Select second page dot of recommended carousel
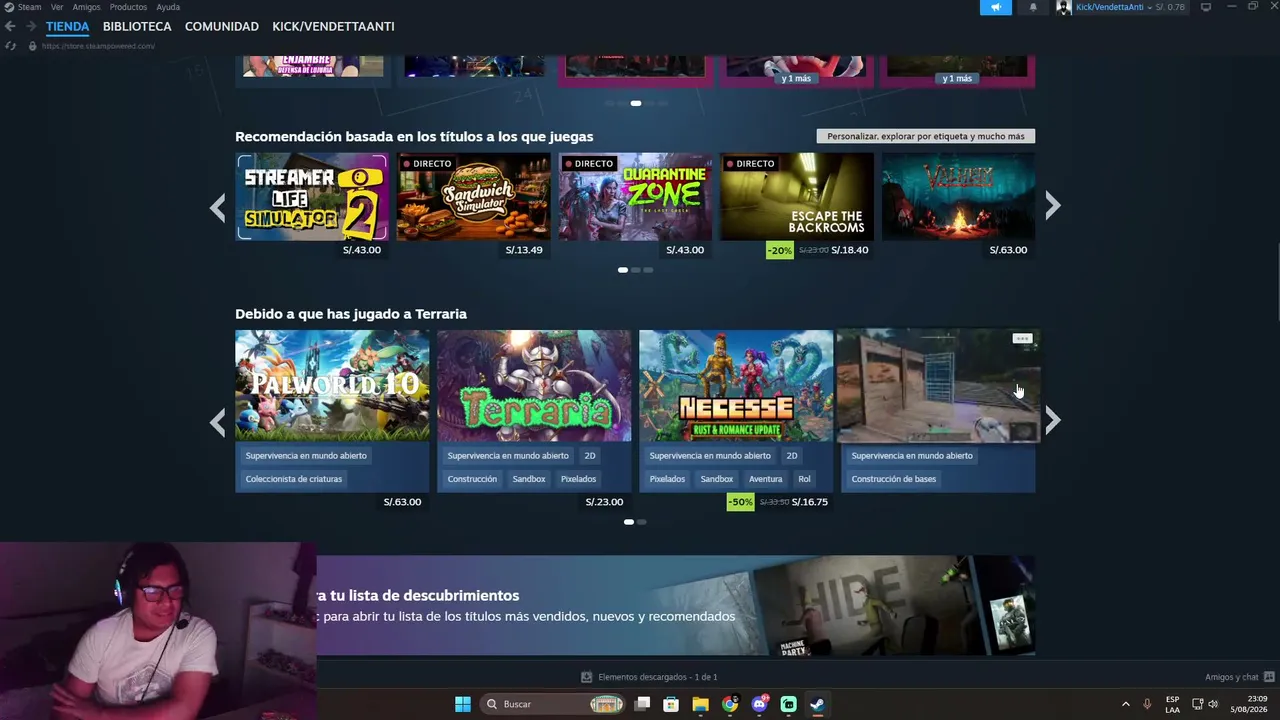The width and height of the screenshot is (1280, 720). click(x=636, y=270)
